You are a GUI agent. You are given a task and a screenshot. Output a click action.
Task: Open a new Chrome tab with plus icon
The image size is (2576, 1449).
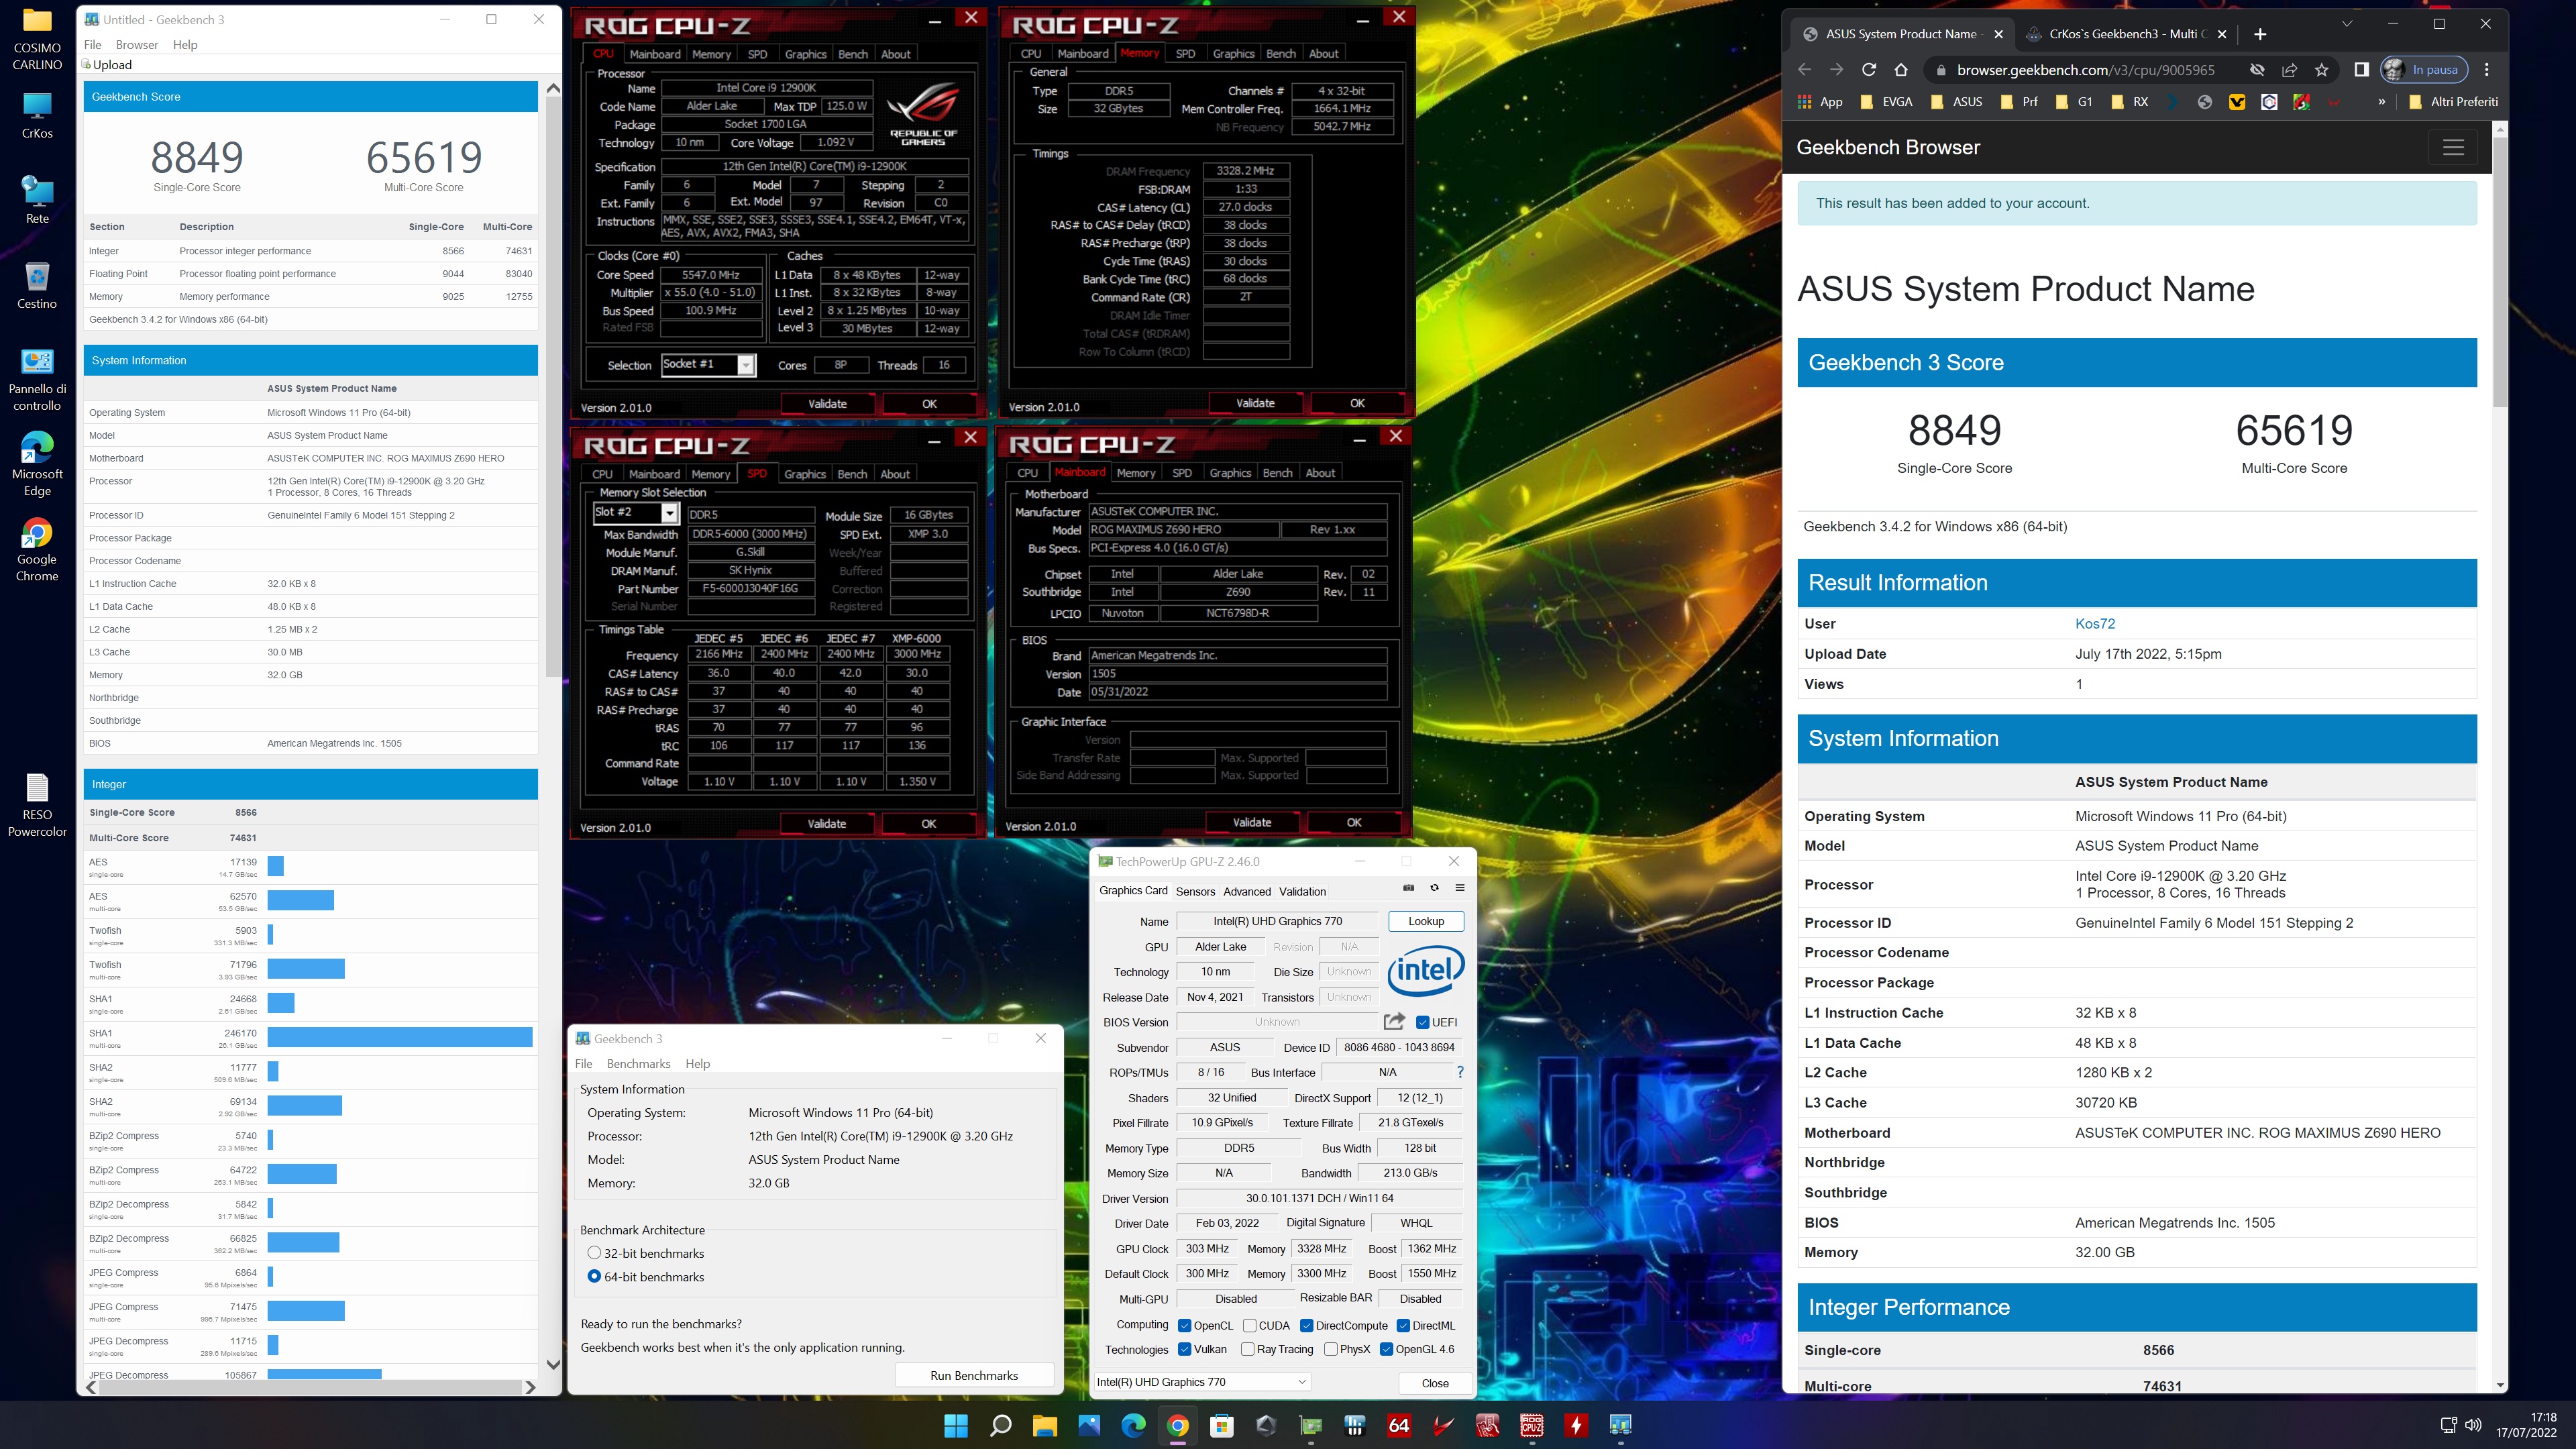[x=2260, y=34]
